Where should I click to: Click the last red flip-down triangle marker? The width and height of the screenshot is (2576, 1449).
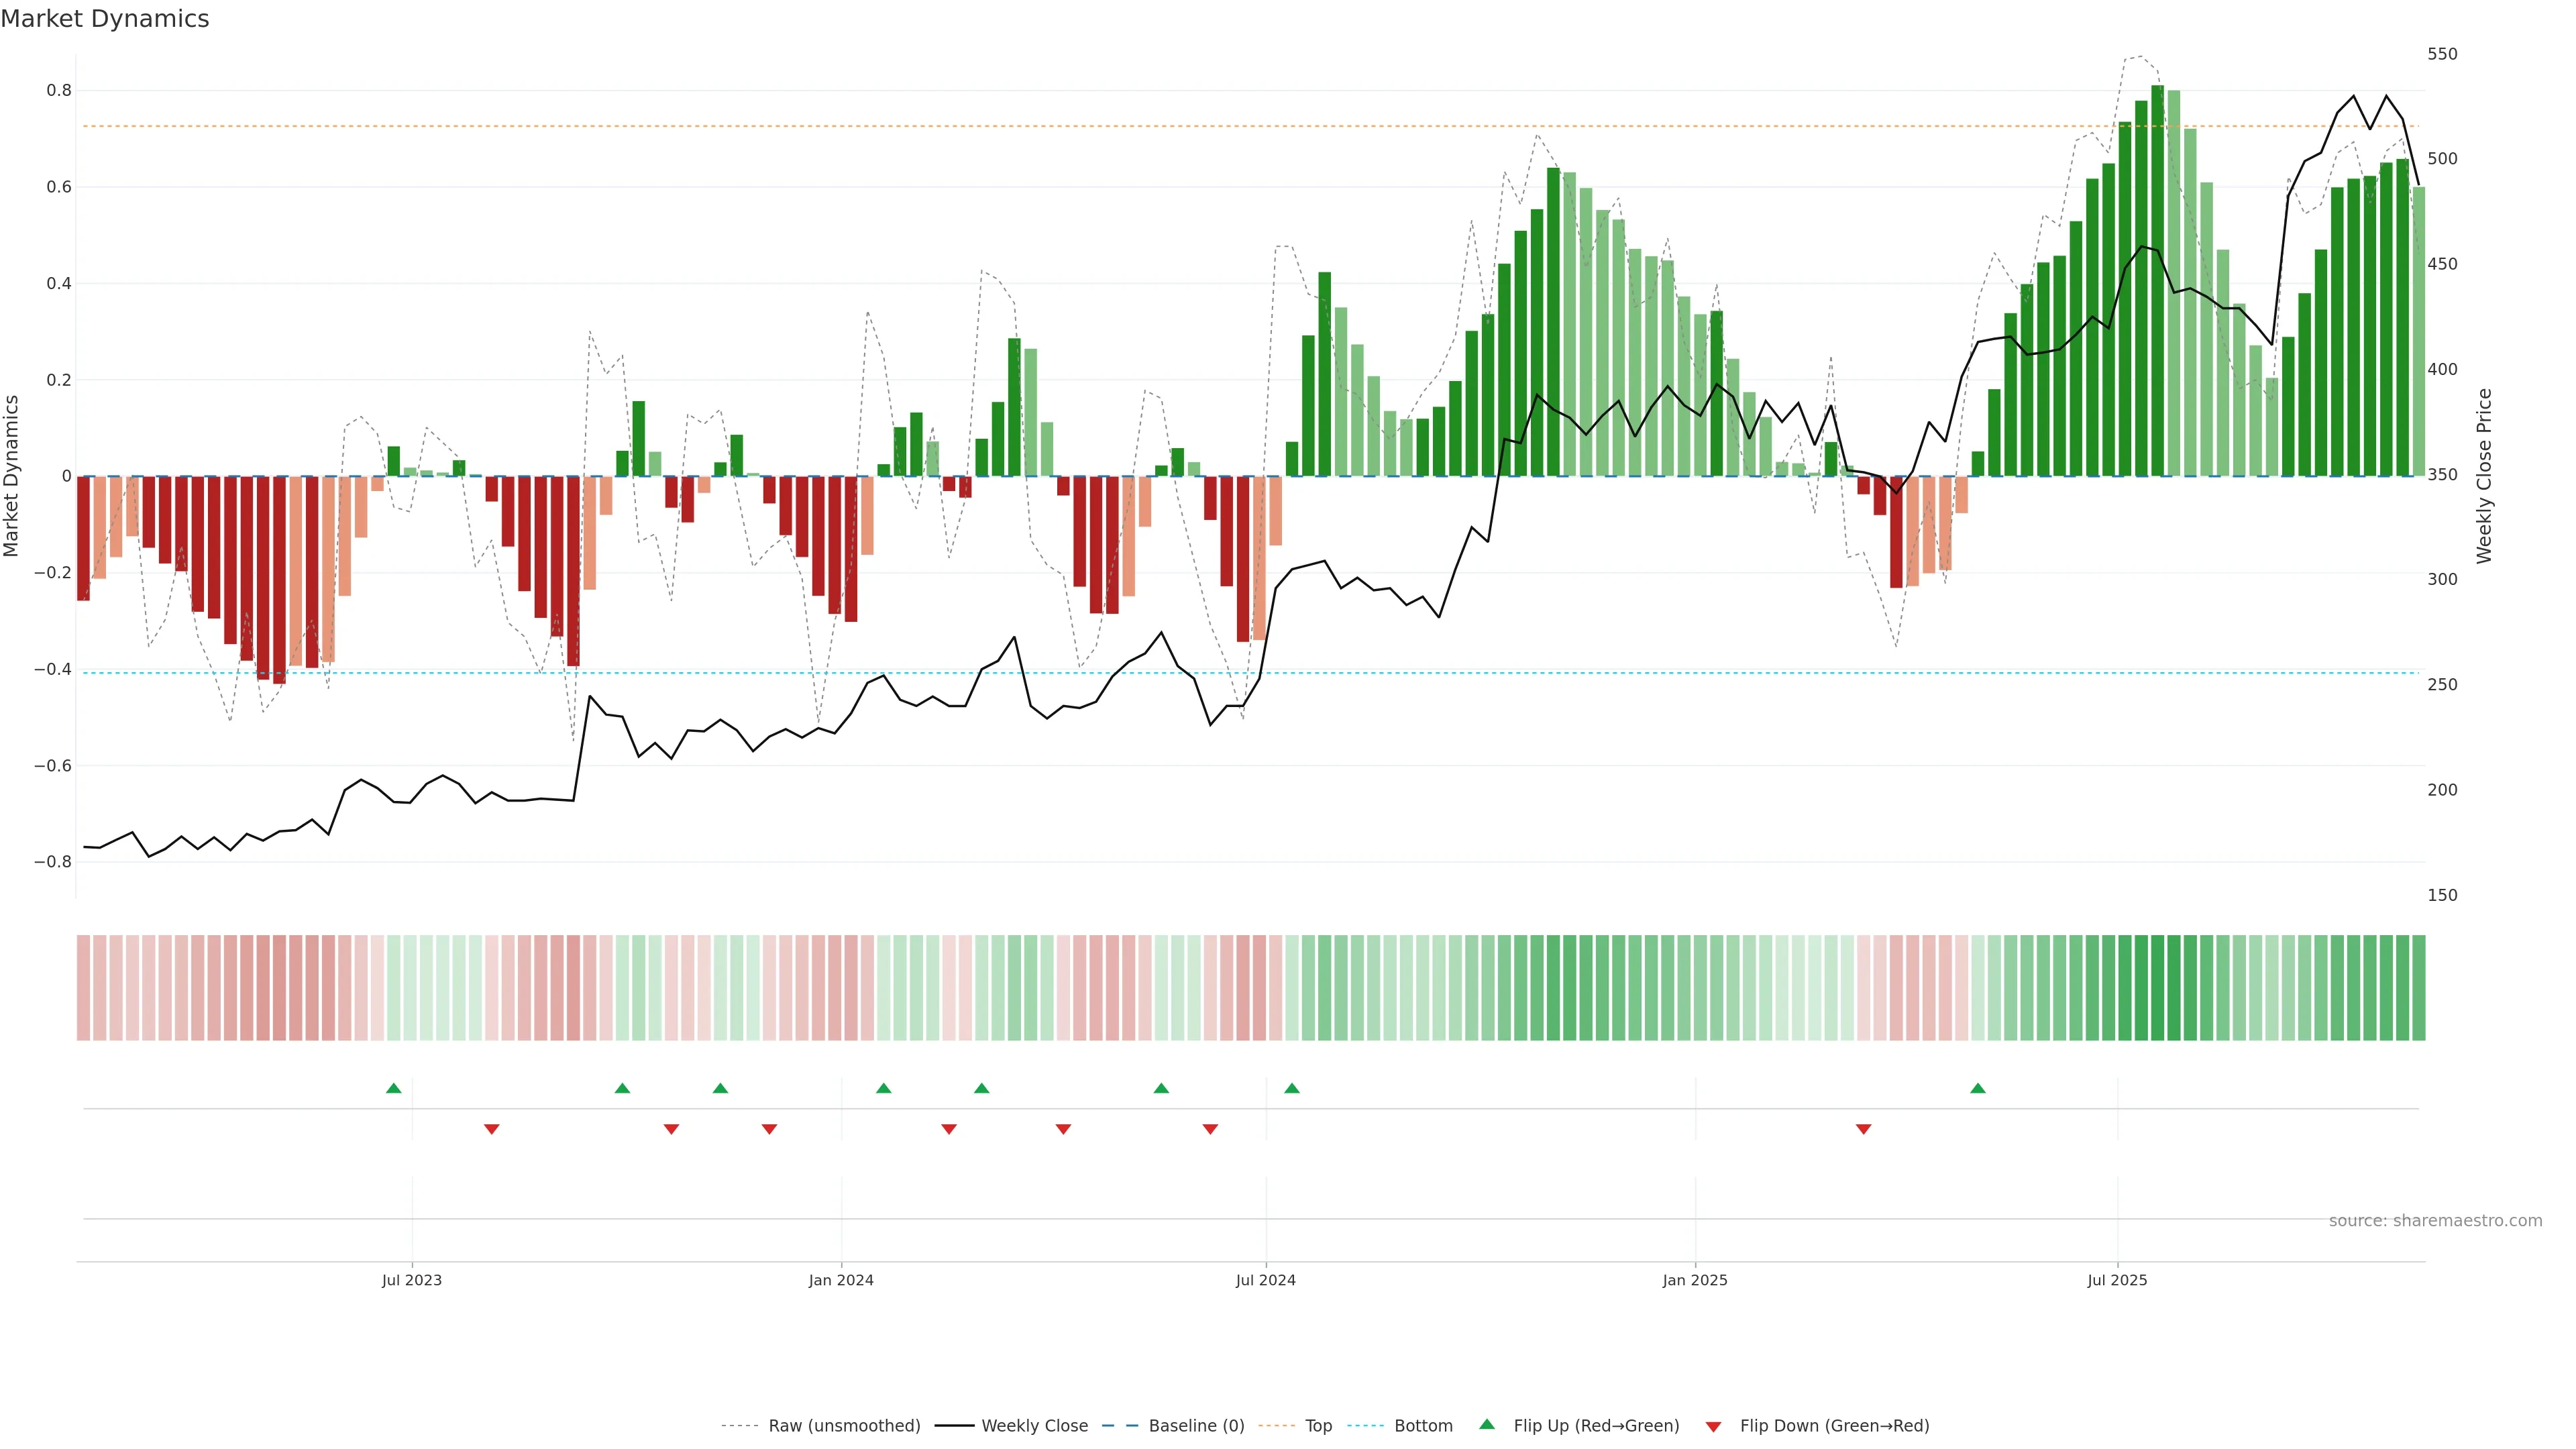(1863, 1129)
